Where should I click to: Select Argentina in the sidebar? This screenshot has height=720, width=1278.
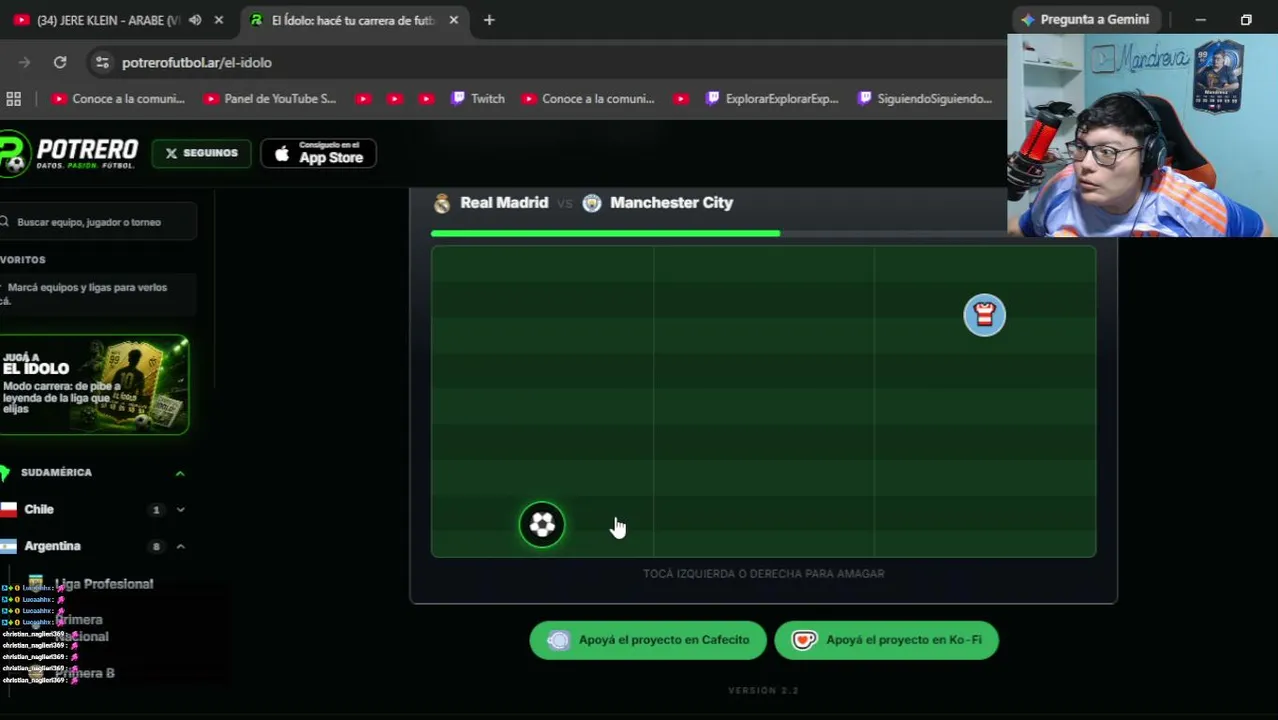coord(52,546)
